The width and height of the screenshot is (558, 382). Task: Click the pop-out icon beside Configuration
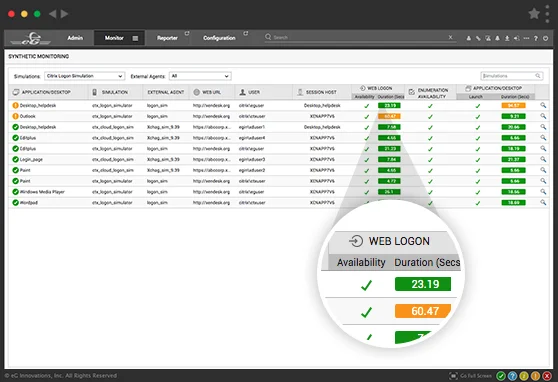tap(246, 33)
